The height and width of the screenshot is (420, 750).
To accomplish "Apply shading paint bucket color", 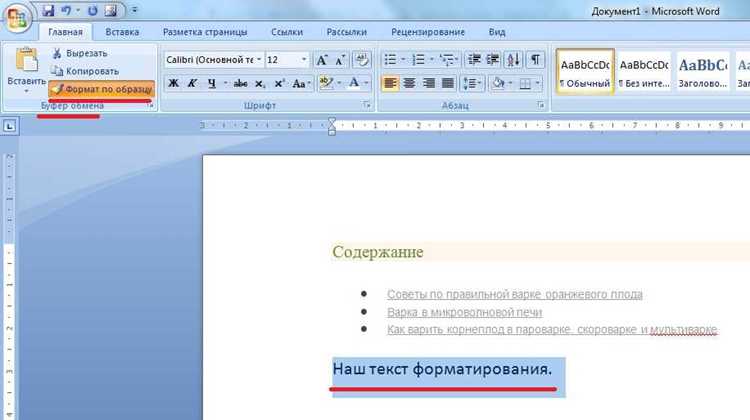I will tap(498, 83).
